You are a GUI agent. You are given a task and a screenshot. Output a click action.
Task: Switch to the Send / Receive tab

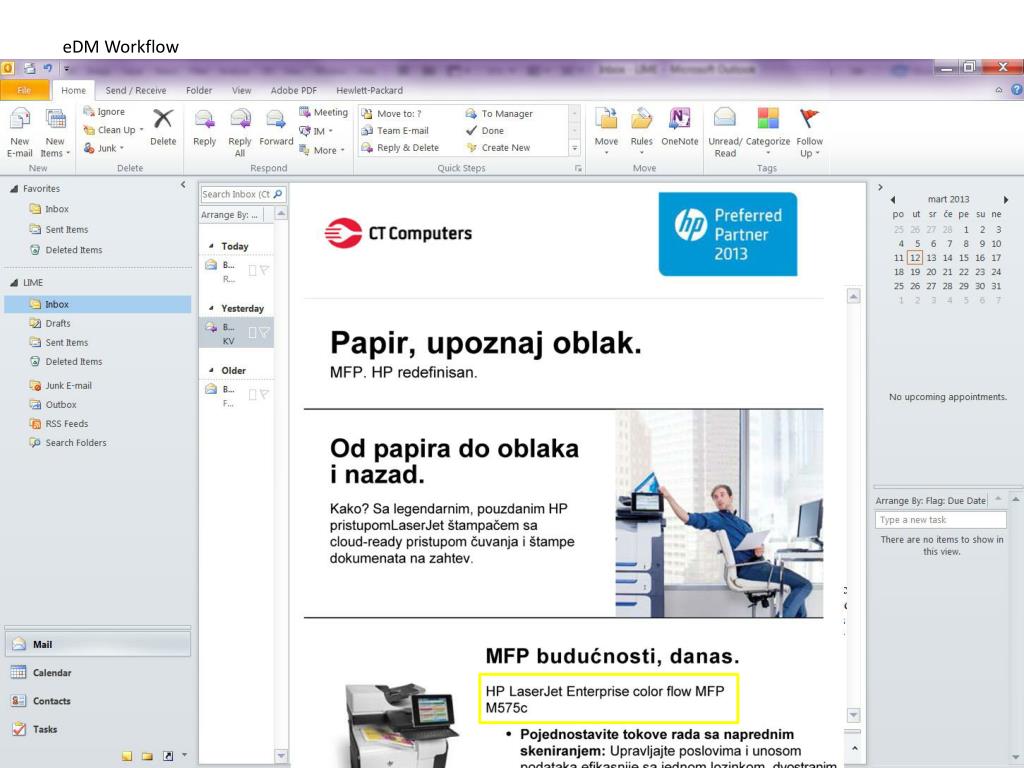pyautogui.click(x=136, y=90)
